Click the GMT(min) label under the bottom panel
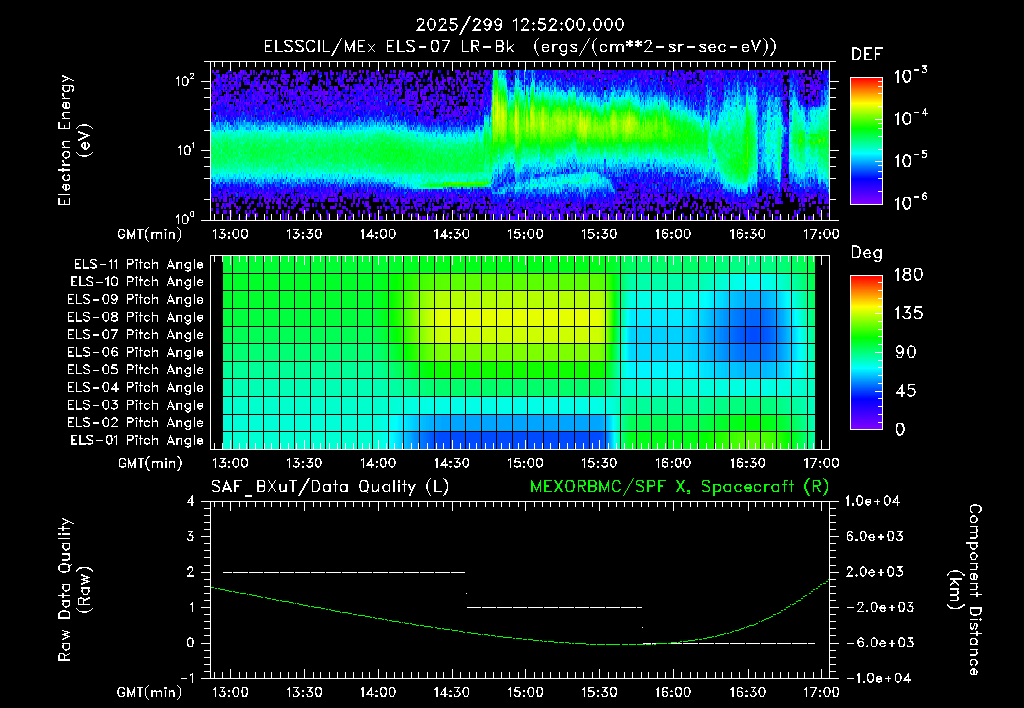 (x=150, y=693)
